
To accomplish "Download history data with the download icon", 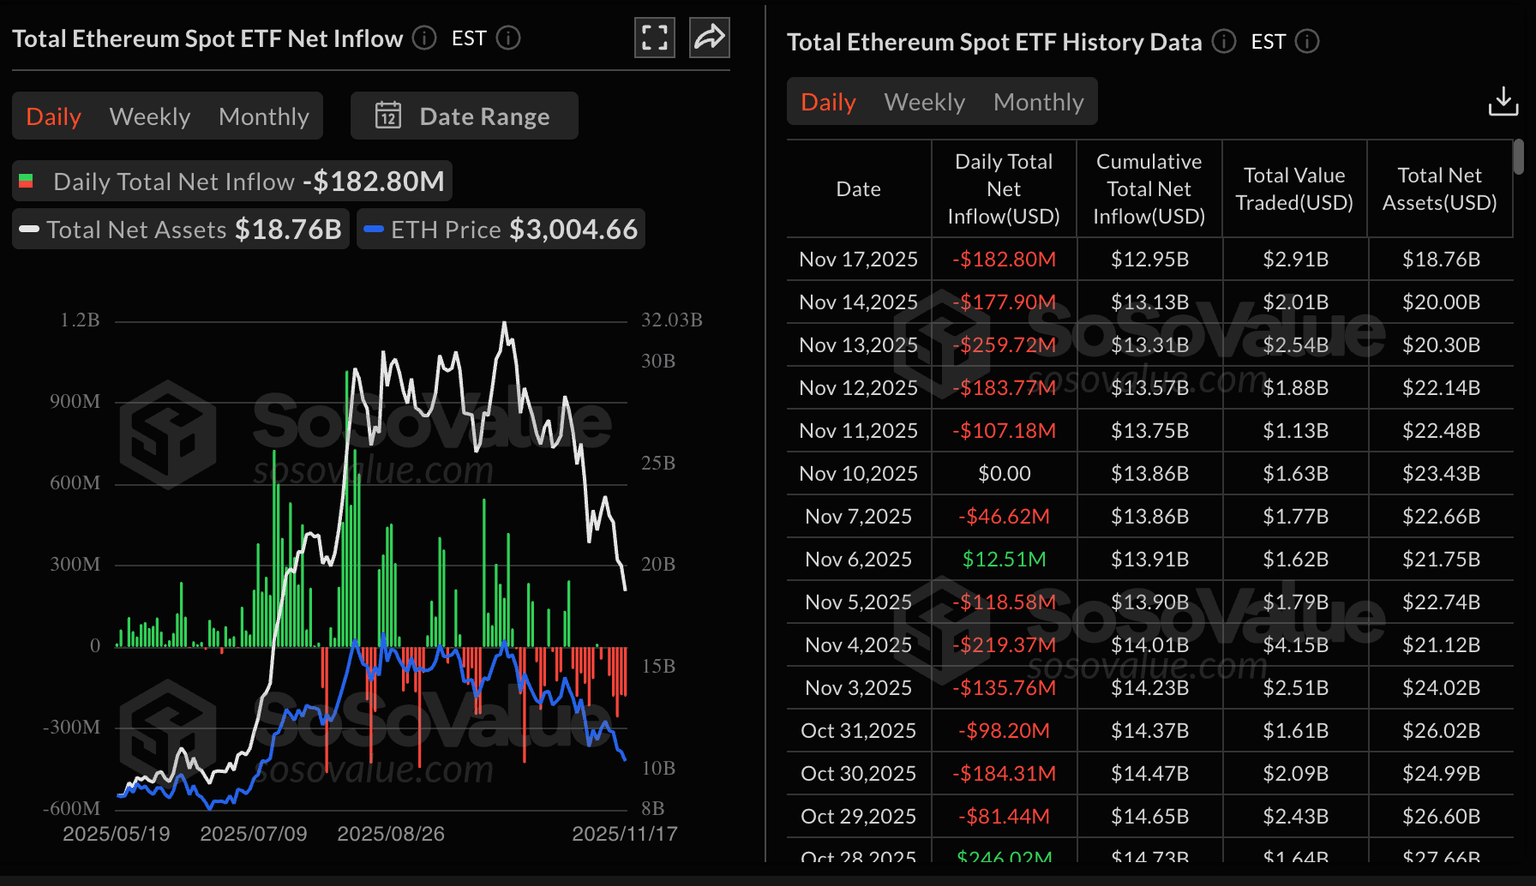I will click(1502, 101).
